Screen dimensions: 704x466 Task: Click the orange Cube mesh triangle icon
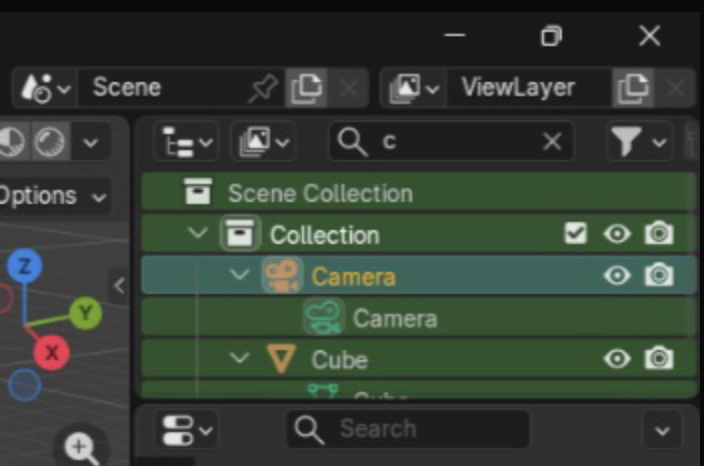pos(282,358)
